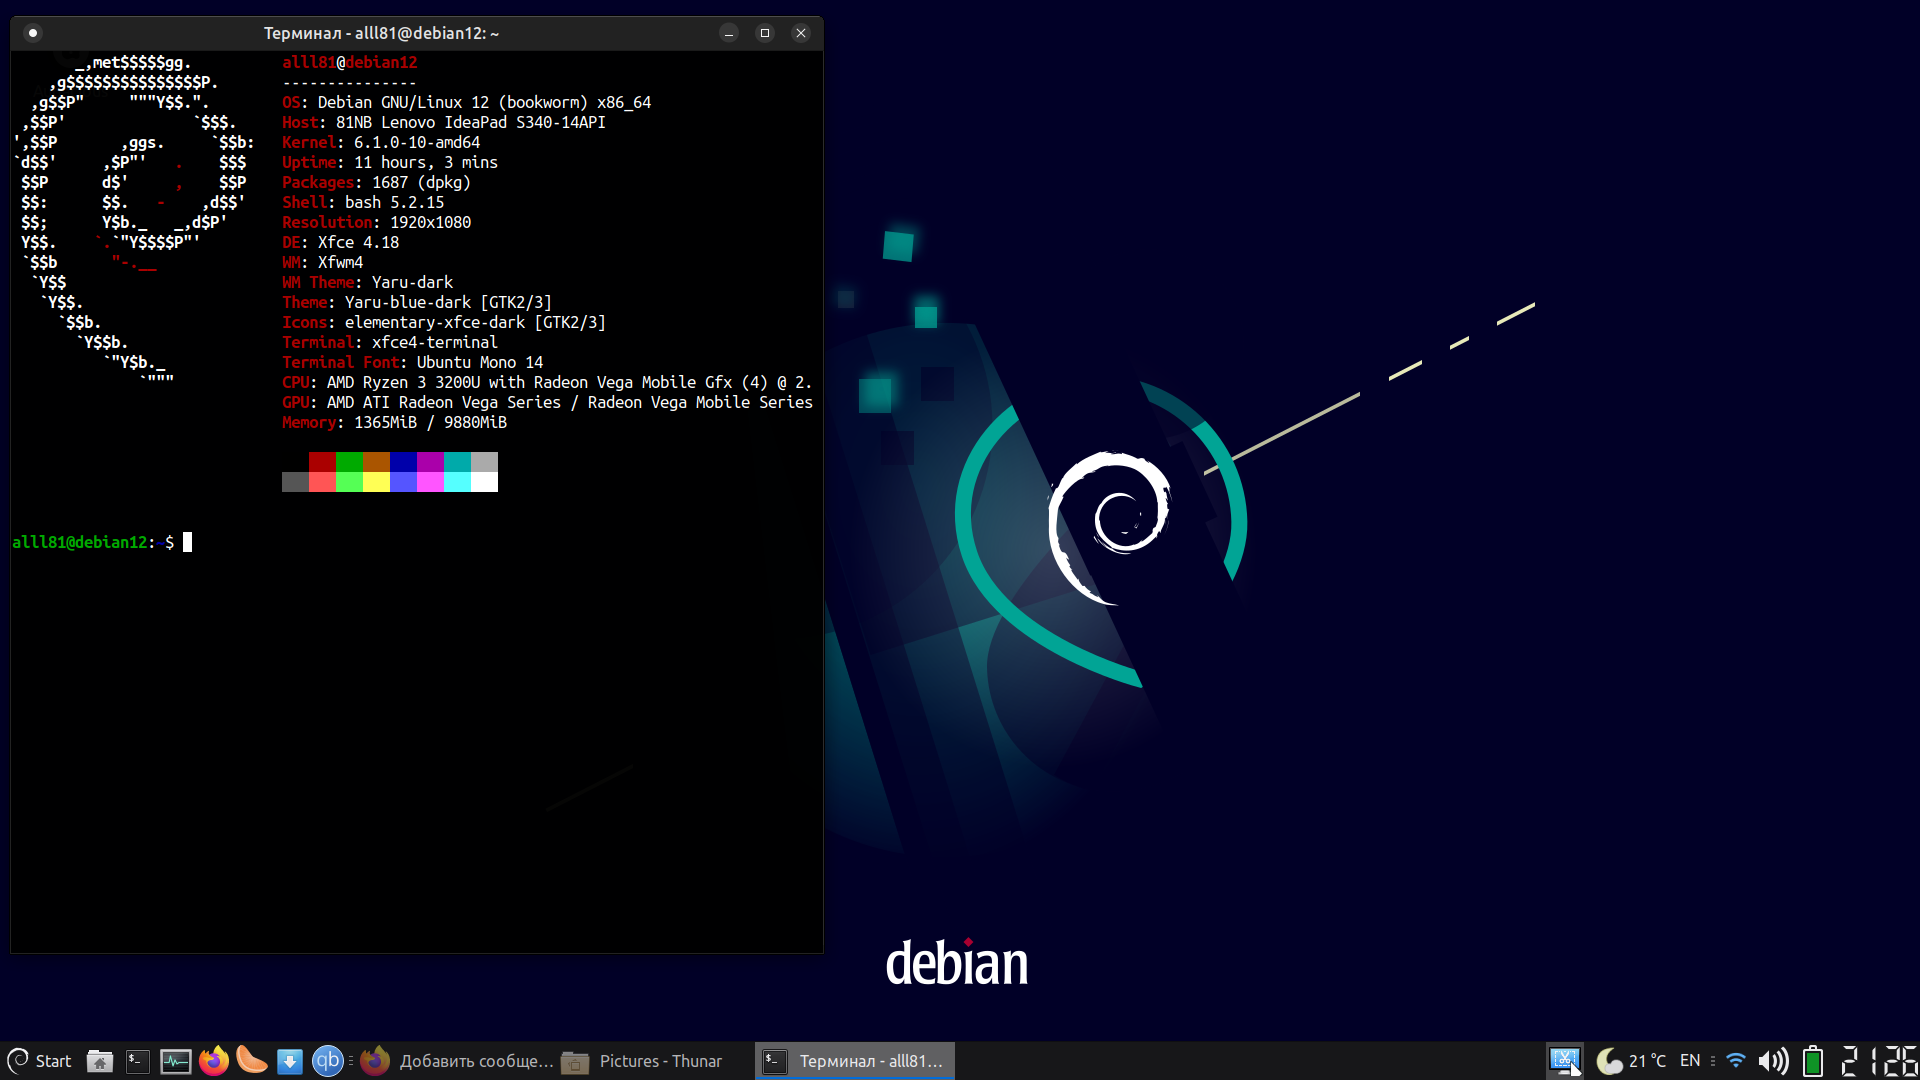Click the 'Resolution: 1920x1080' line
The image size is (1920, 1080).
[376, 222]
